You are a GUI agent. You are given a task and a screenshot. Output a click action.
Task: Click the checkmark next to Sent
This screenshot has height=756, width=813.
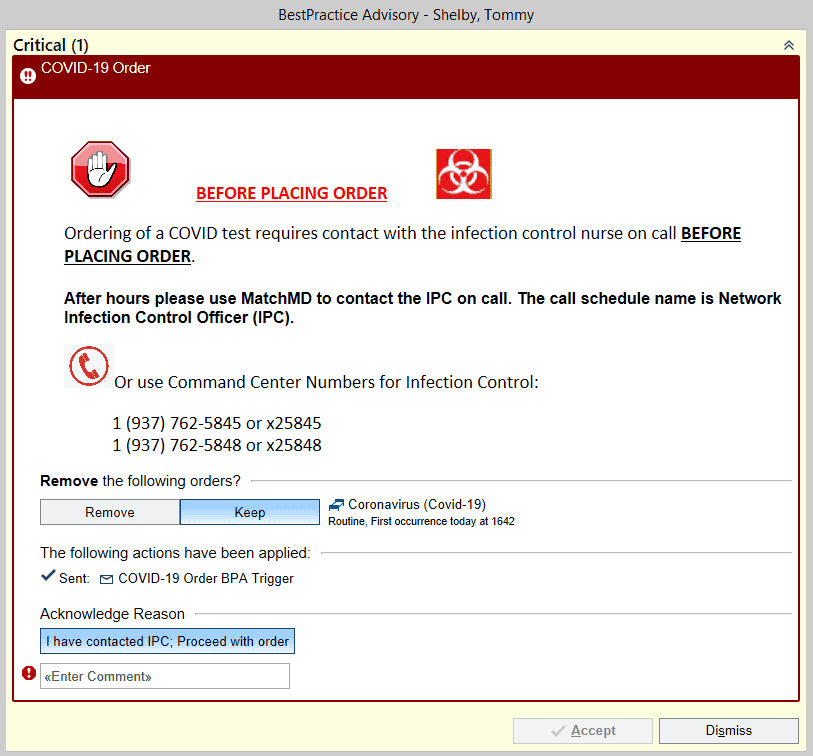coord(46,576)
